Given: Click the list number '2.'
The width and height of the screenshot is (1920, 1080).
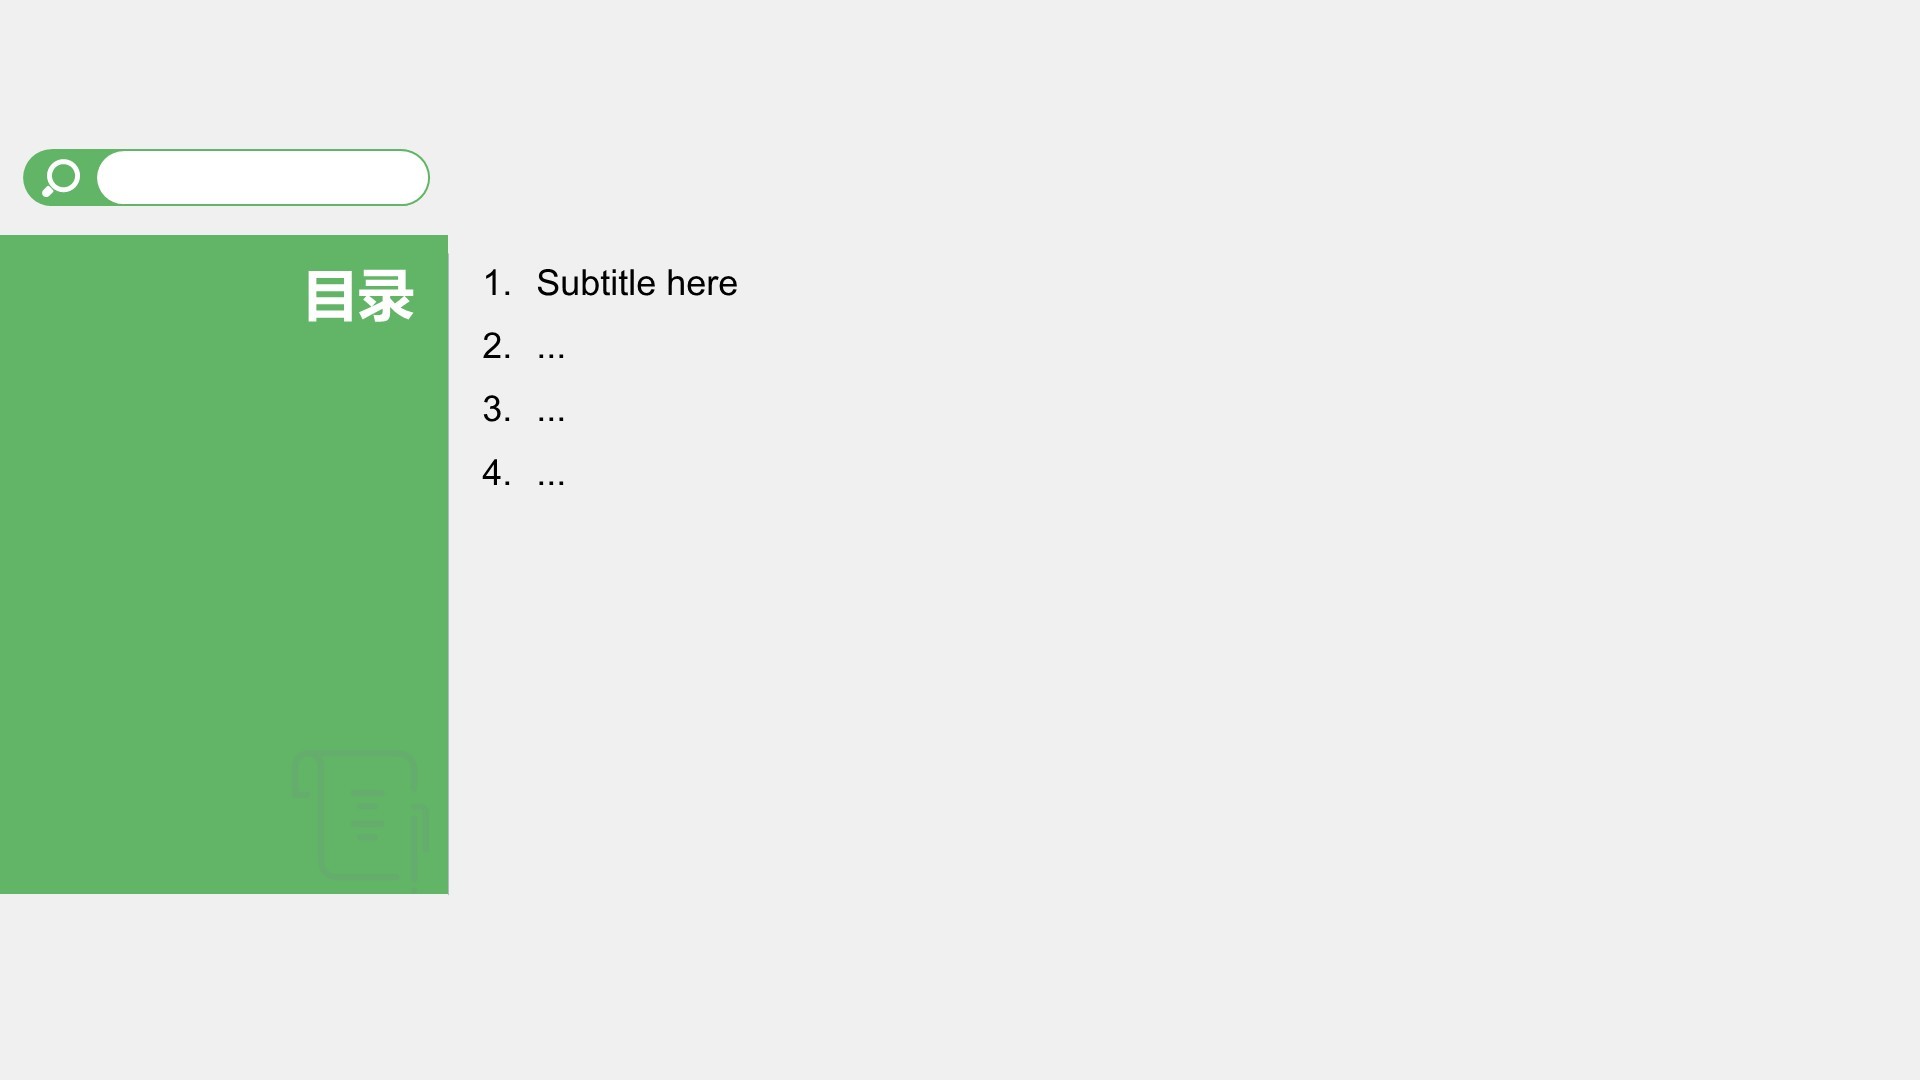Looking at the screenshot, I should pyautogui.click(x=496, y=346).
